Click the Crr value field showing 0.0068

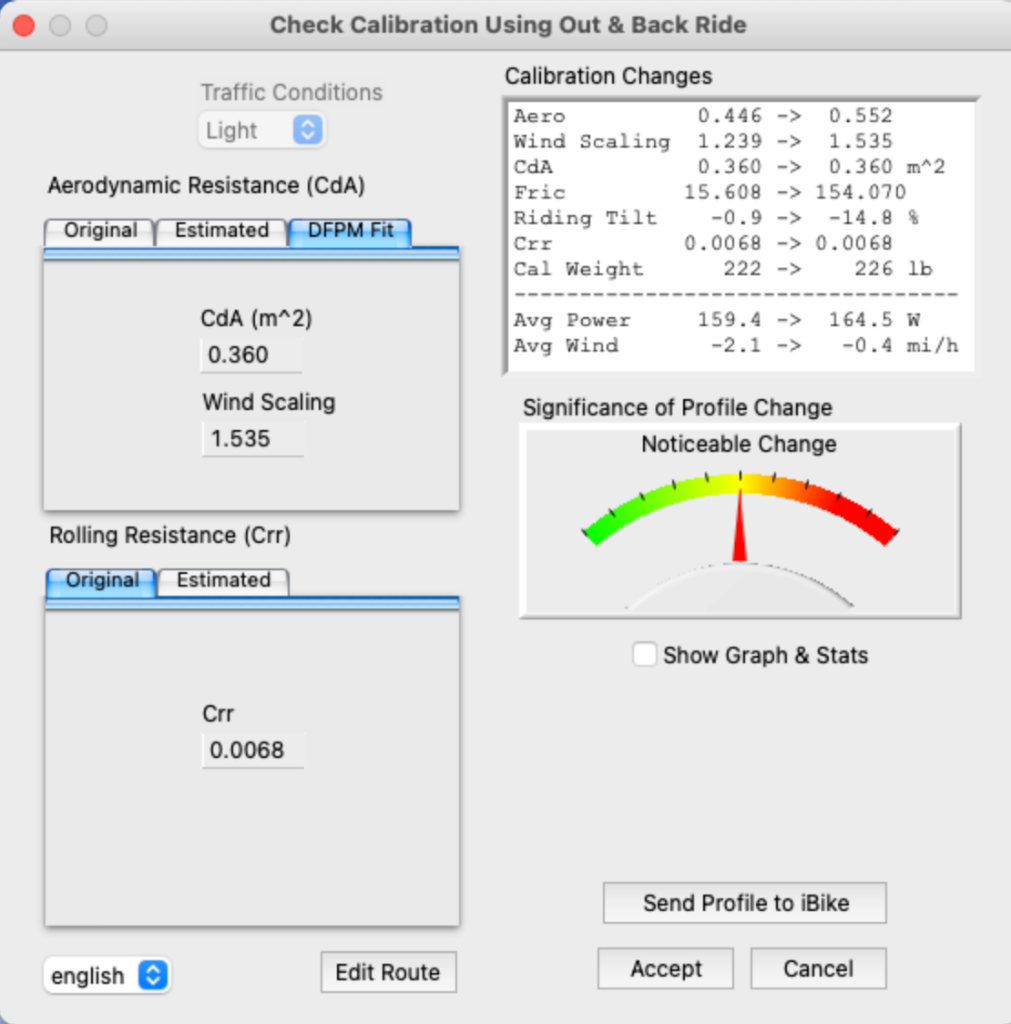click(x=252, y=749)
